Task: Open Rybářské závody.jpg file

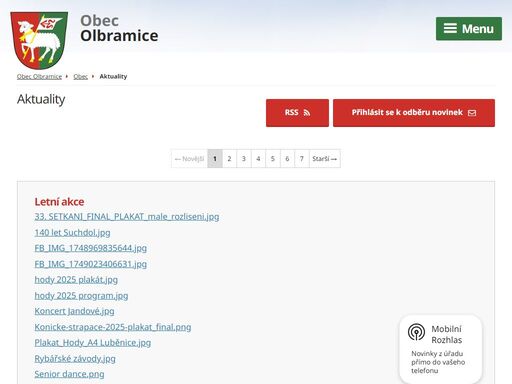Action: coord(75,359)
